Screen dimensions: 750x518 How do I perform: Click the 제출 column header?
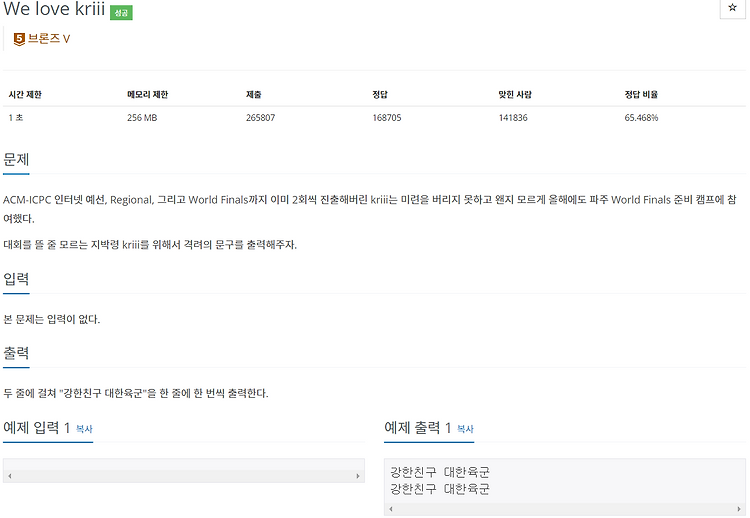[x=254, y=95]
